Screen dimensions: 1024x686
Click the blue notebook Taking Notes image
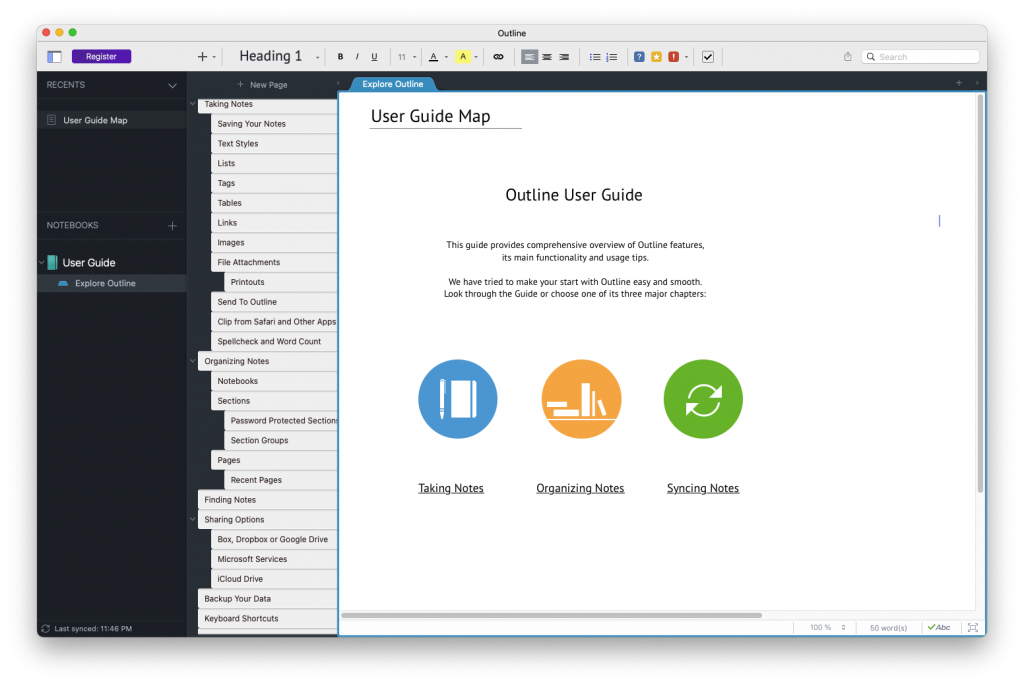(x=458, y=399)
